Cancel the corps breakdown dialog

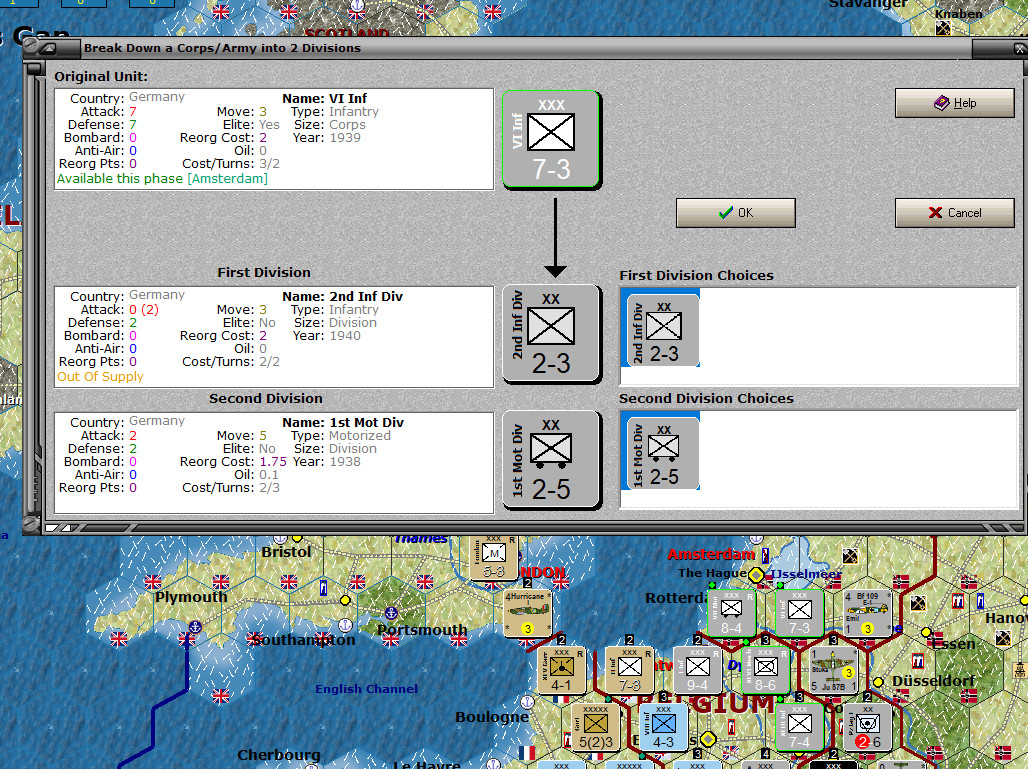click(x=955, y=213)
